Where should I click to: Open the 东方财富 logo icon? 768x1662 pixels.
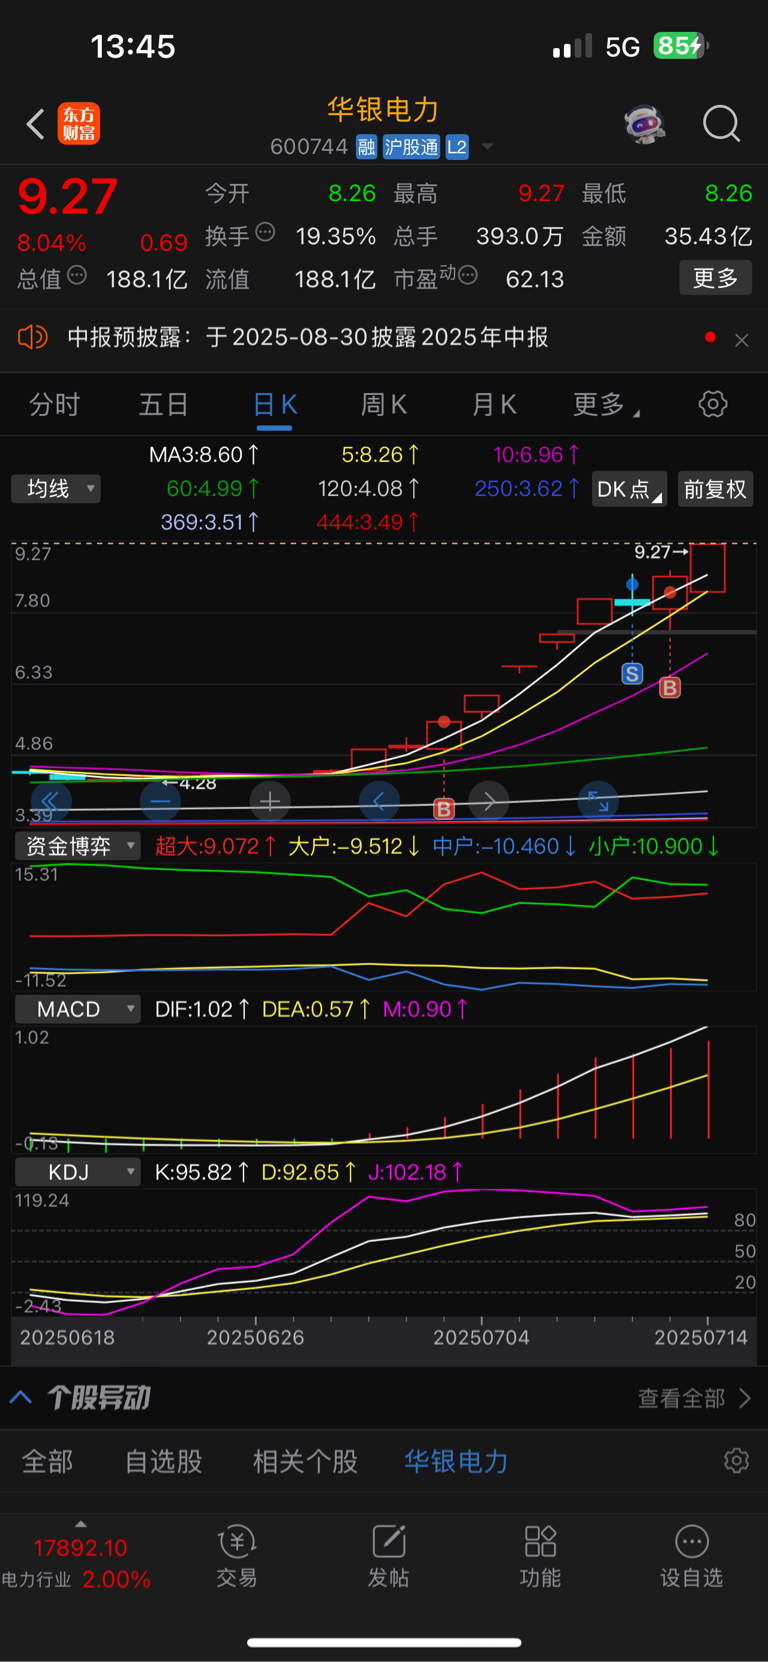[78, 124]
